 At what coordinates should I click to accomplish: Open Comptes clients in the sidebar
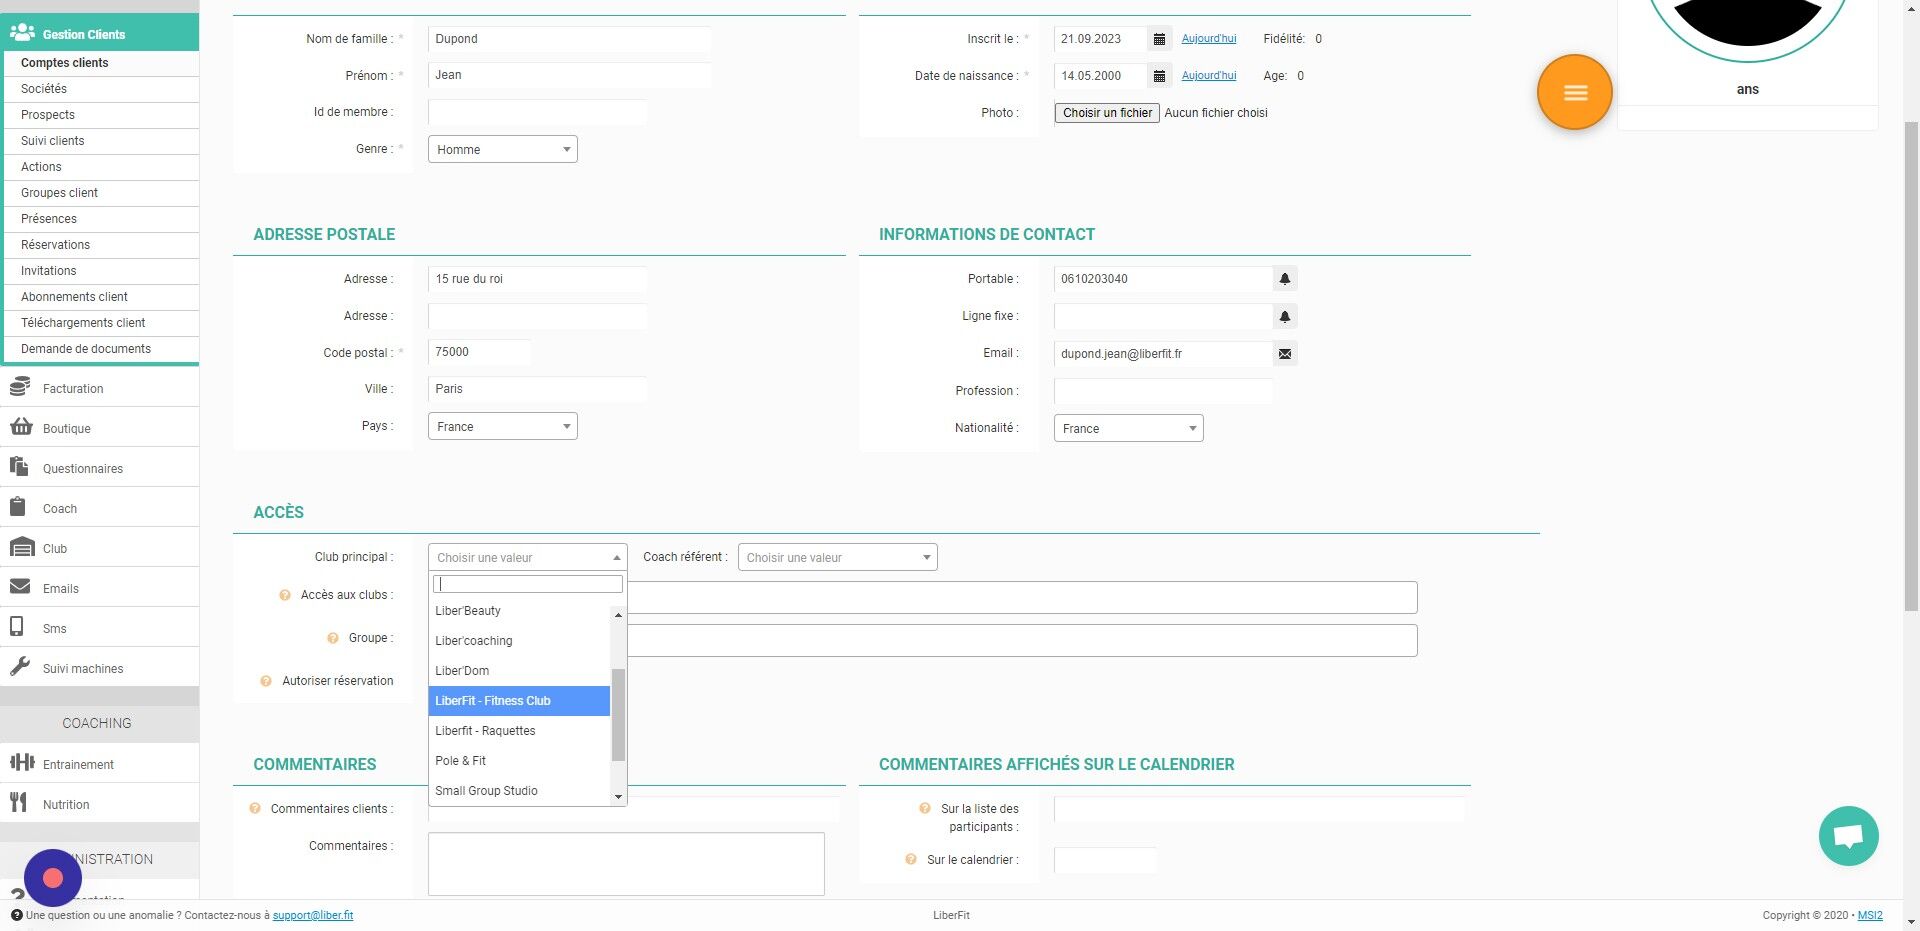[100, 63]
